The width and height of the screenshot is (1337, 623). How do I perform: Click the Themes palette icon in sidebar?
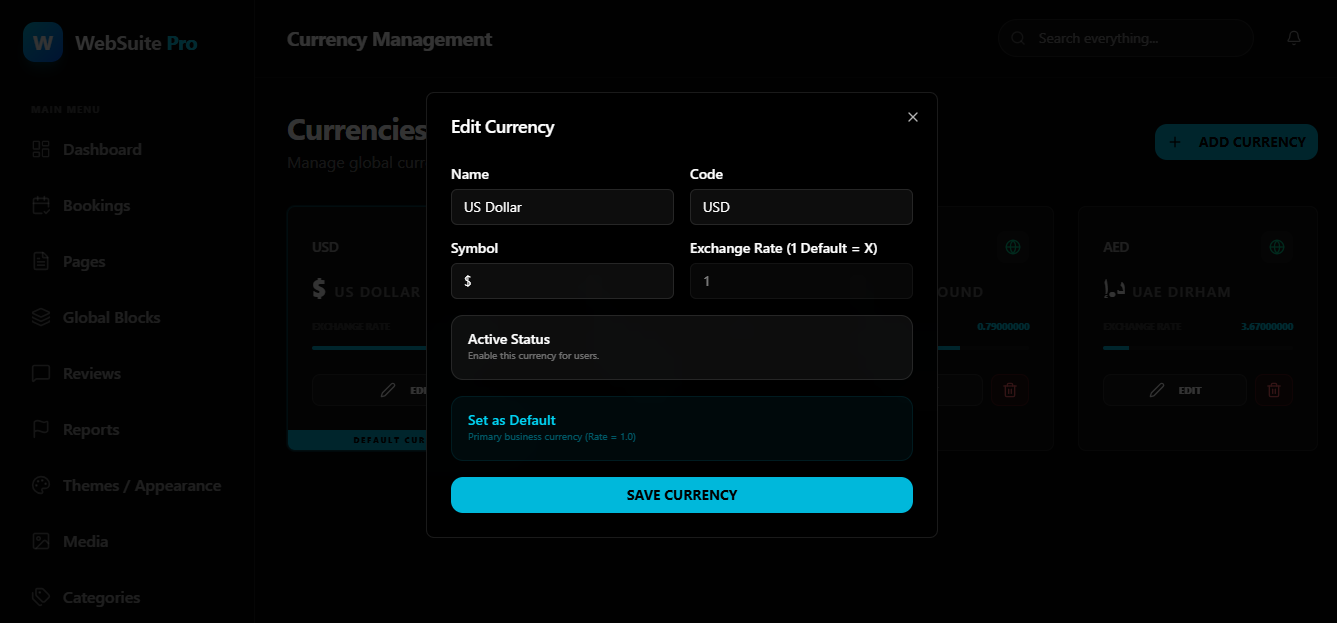point(41,485)
